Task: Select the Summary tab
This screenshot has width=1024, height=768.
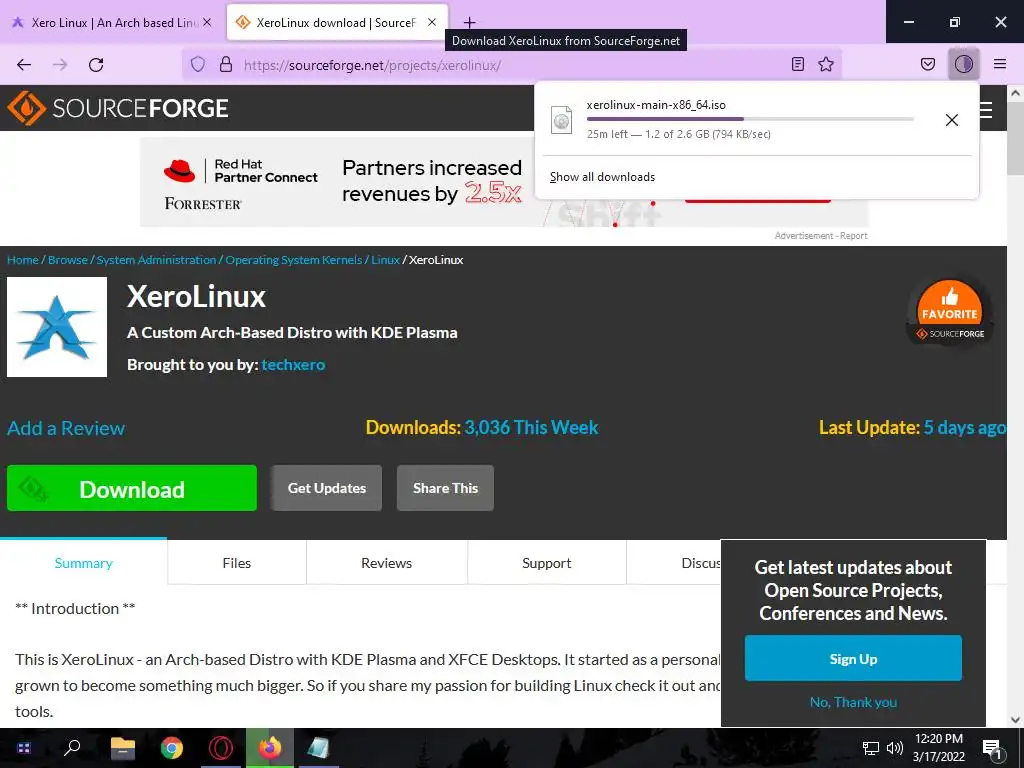Action: click(84, 563)
